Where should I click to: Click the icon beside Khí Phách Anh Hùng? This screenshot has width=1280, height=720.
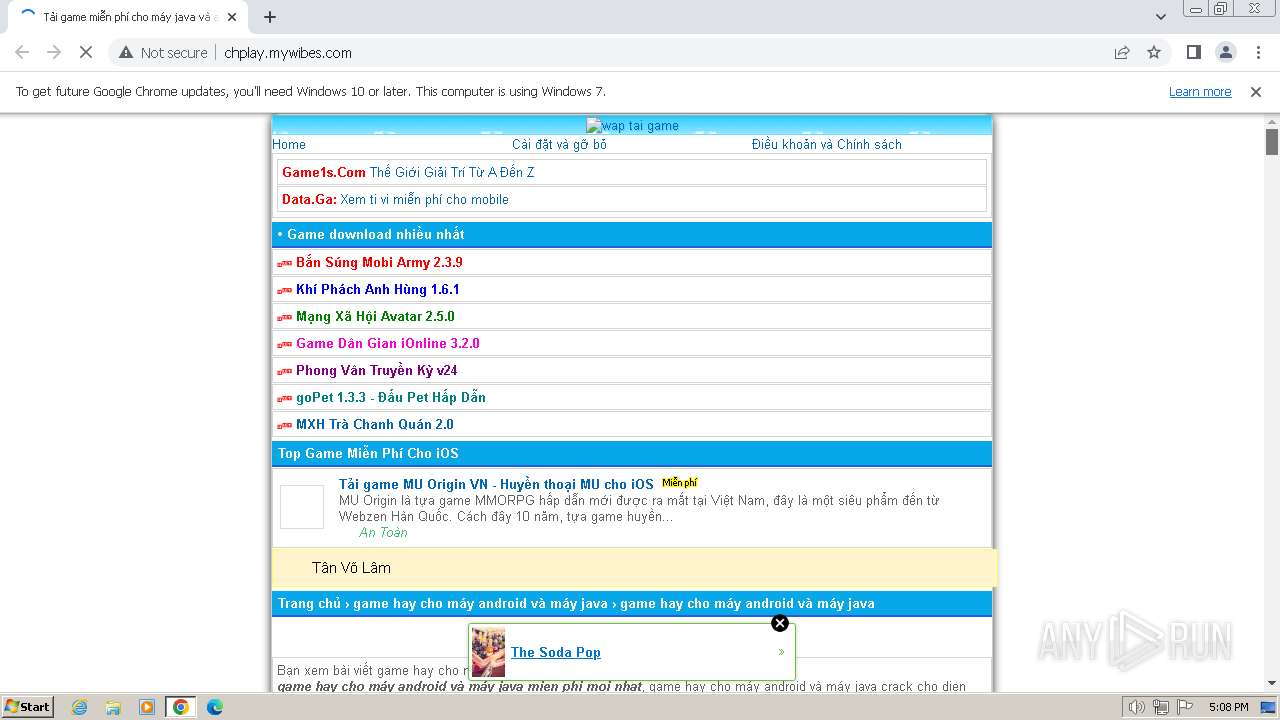click(x=285, y=290)
